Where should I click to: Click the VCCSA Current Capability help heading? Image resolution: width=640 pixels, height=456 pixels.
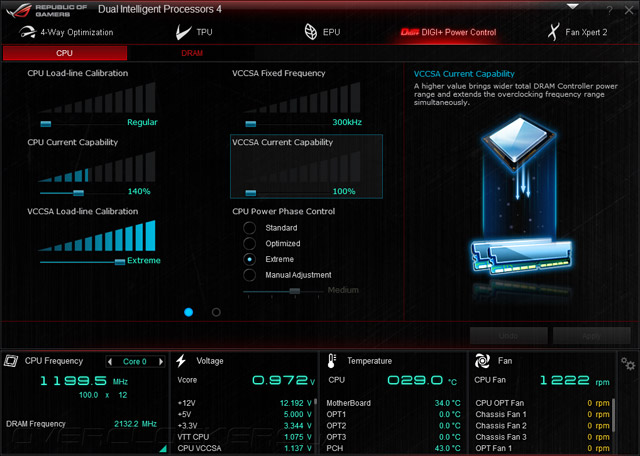[x=464, y=74]
